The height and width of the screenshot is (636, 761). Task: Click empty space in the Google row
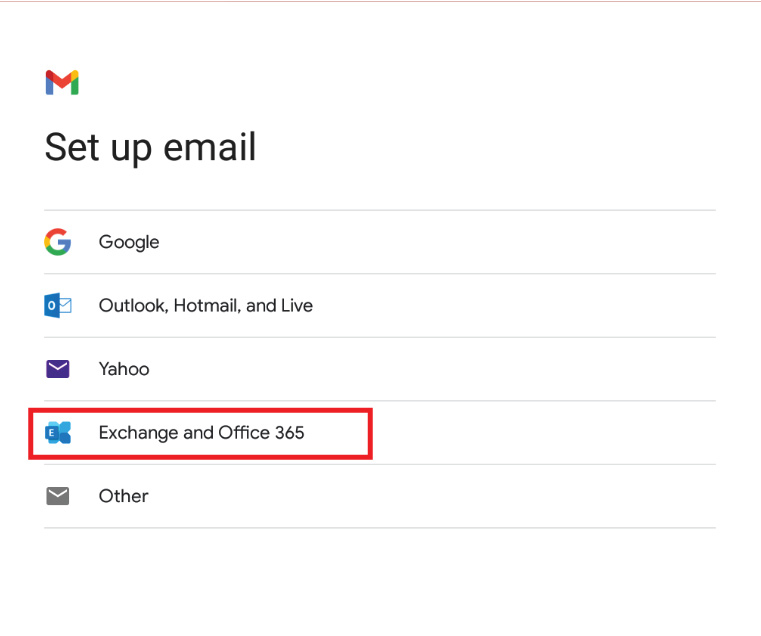point(437,242)
